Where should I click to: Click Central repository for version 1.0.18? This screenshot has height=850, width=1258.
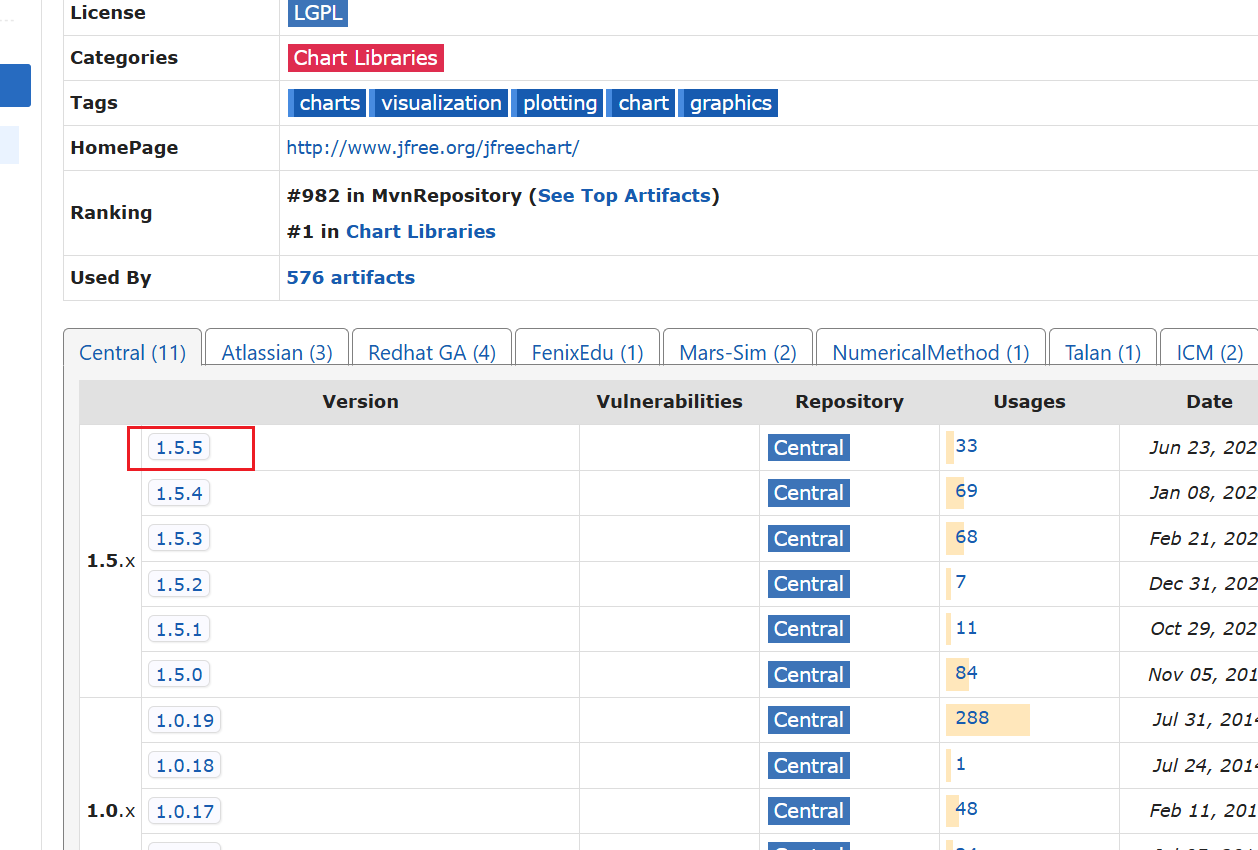tap(809, 766)
